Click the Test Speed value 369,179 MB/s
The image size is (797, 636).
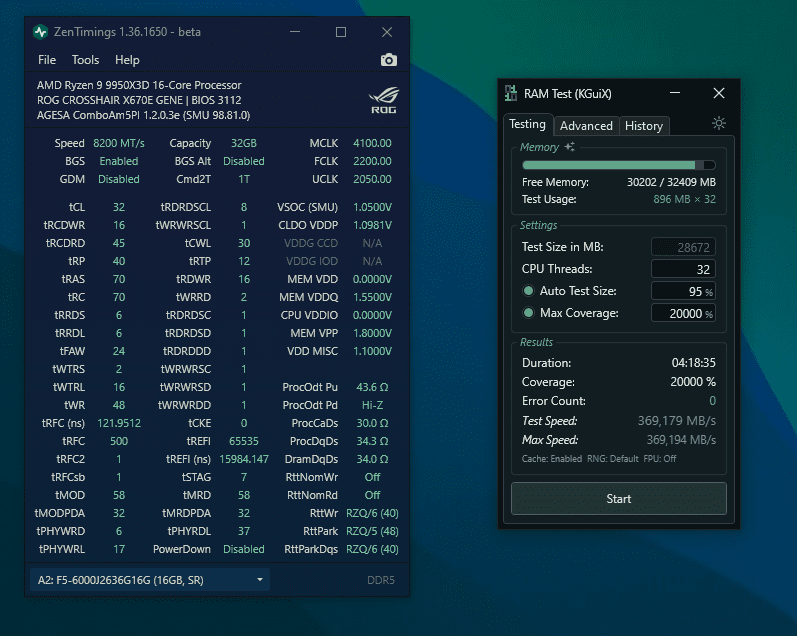[677, 421]
